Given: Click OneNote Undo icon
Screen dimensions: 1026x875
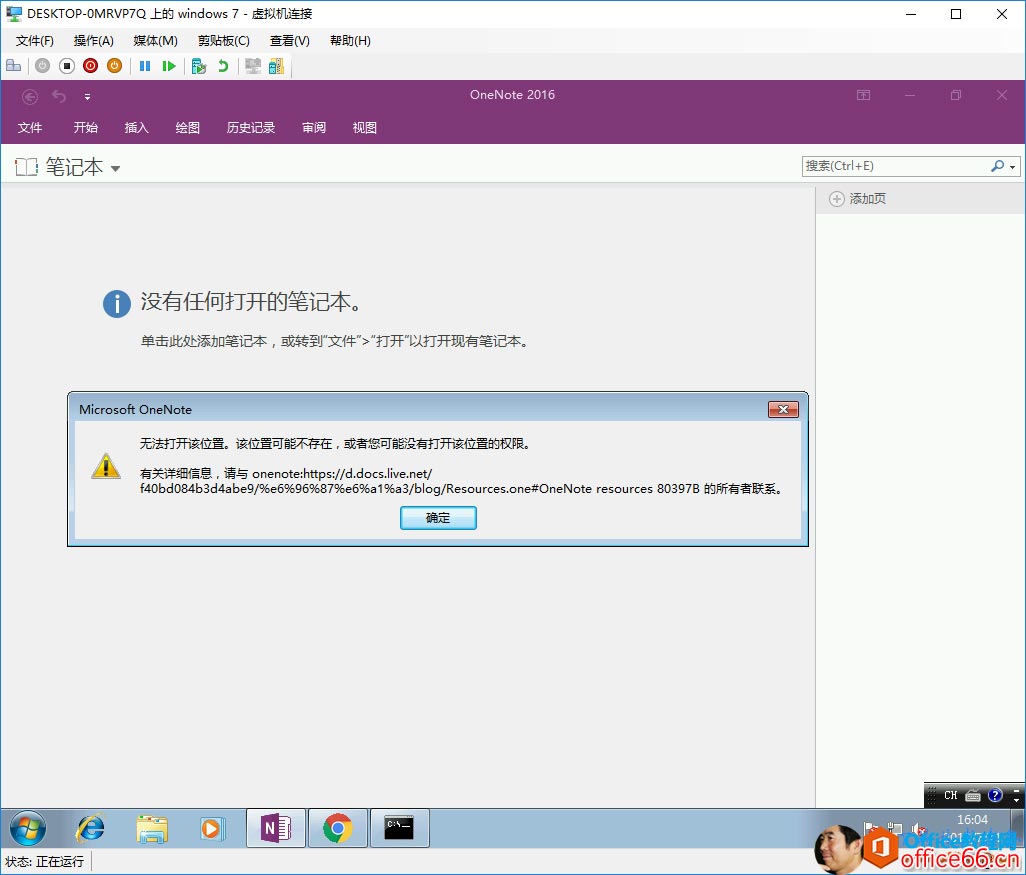Looking at the screenshot, I should point(59,97).
